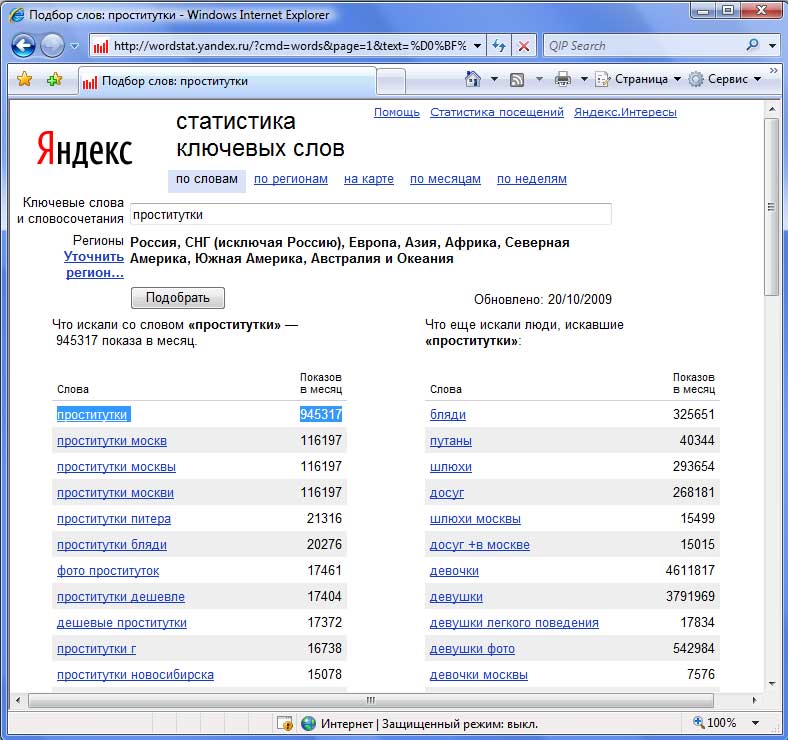This screenshot has width=788, height=740.
Task: Open search provider dropdown arrow
Action: (x=772, y=46)
